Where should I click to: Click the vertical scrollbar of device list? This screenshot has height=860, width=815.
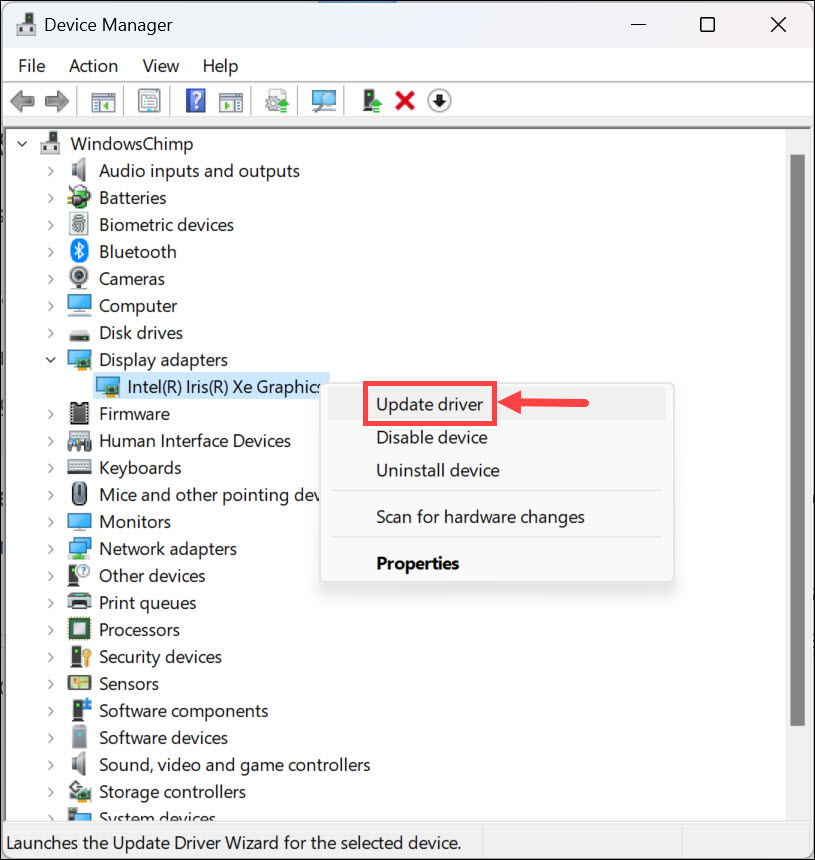[797, 440]
